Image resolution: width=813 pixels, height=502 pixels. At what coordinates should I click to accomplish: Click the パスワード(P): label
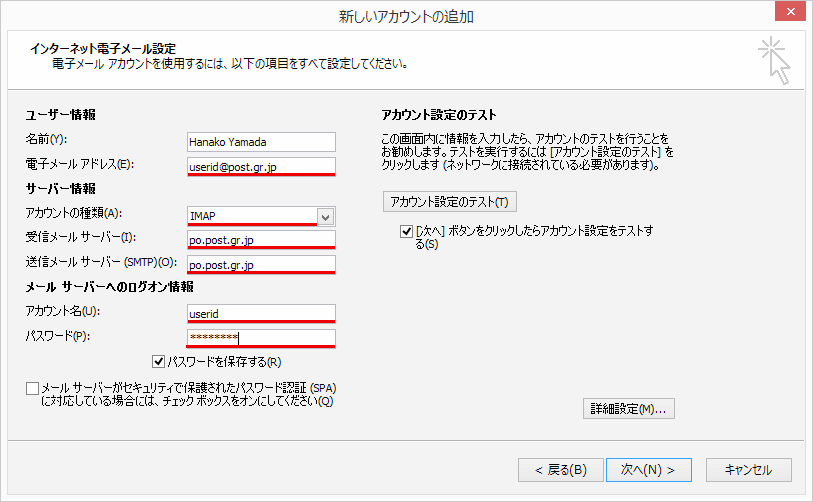coord(58,336)
